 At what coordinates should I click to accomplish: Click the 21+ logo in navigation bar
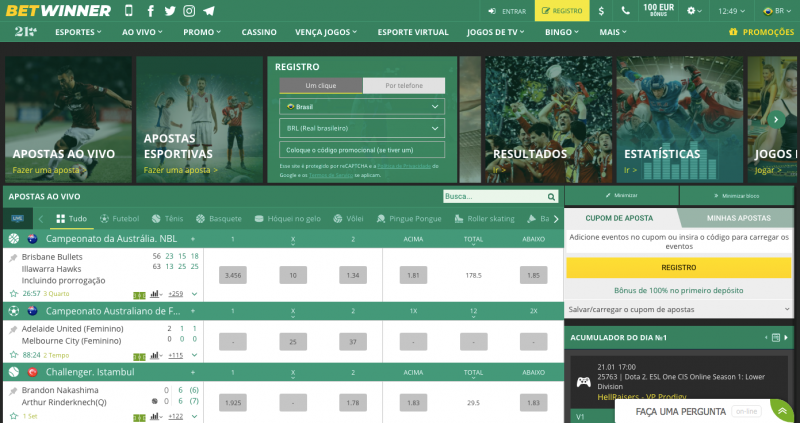click(x=26, y=32)
